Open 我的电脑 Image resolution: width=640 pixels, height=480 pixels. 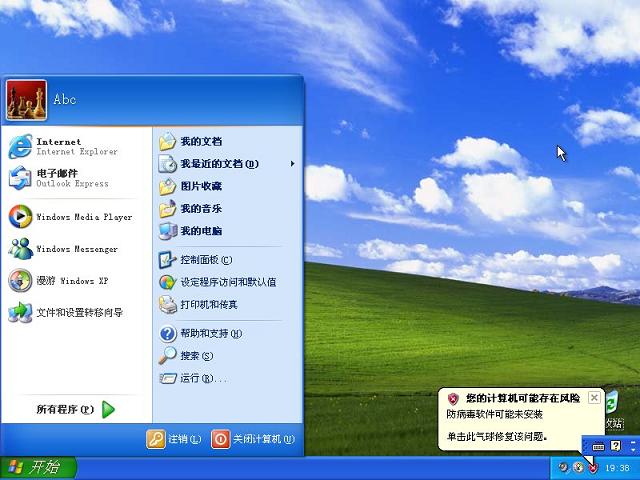pos(200,231)
